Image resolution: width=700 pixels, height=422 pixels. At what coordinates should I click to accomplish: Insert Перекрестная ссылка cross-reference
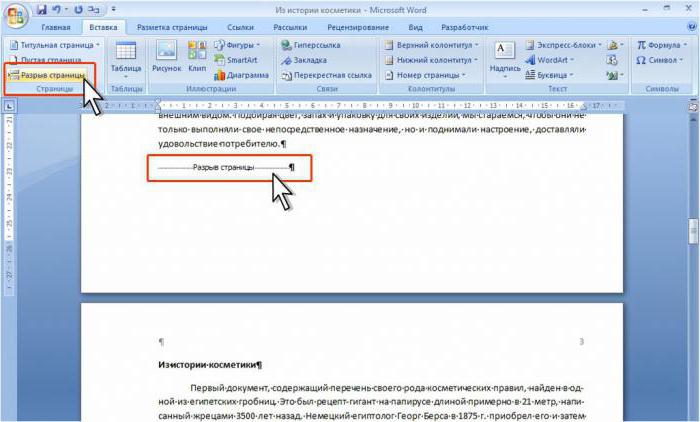[x=326, y=75]
